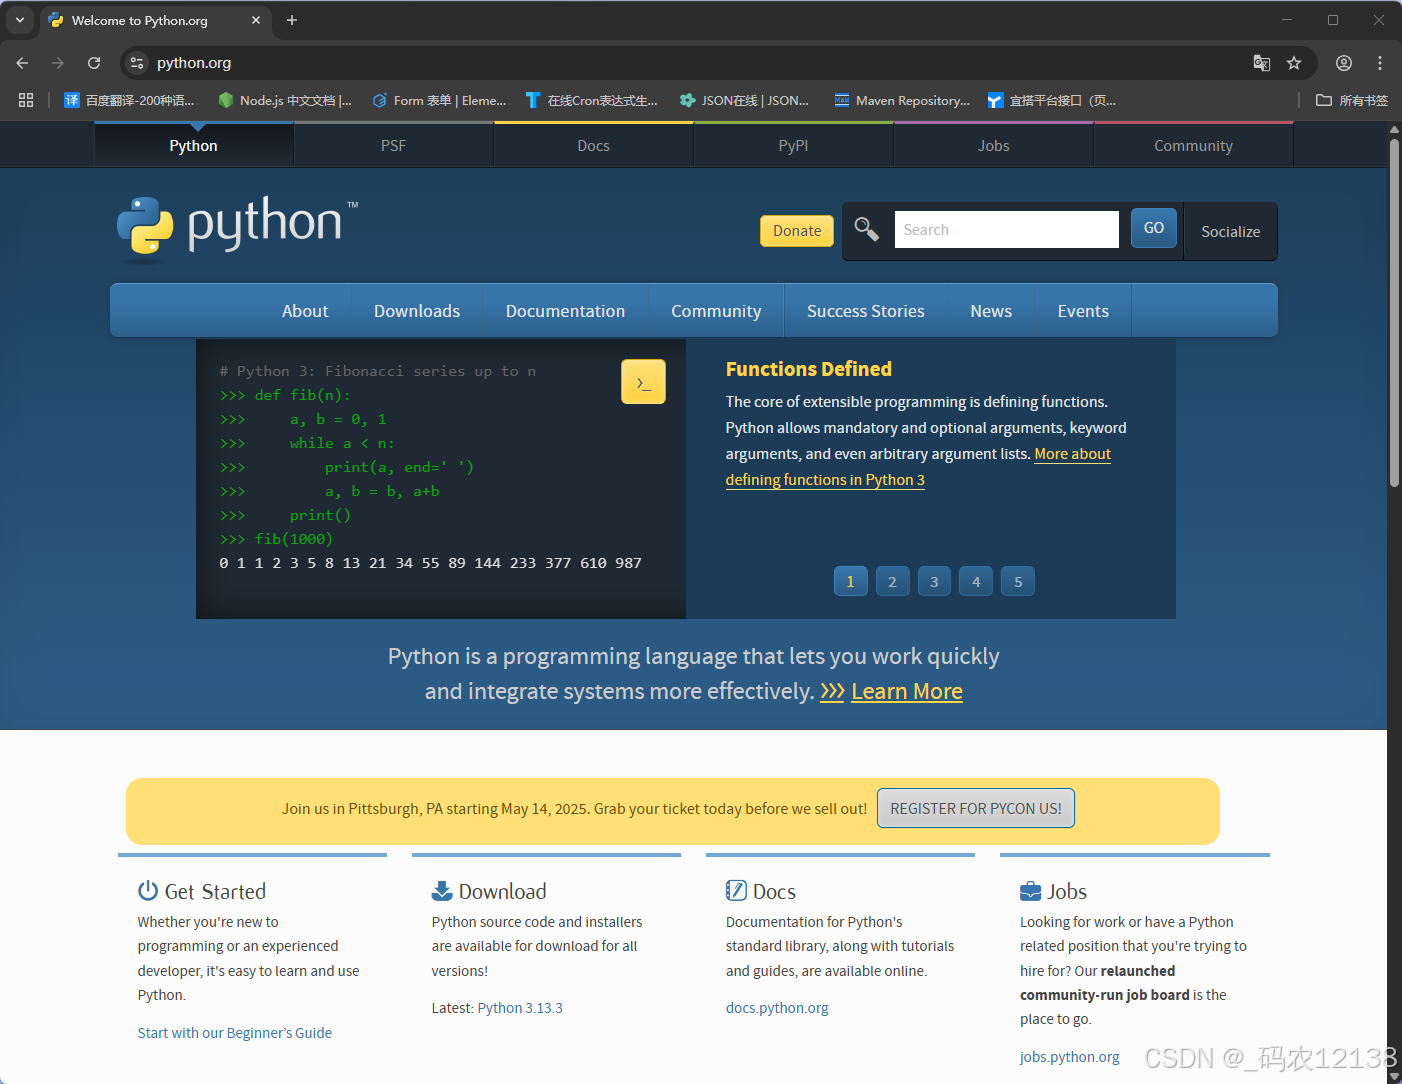Open the About navigation menu
This screenshot has height=1084, width=1402.
305,311
